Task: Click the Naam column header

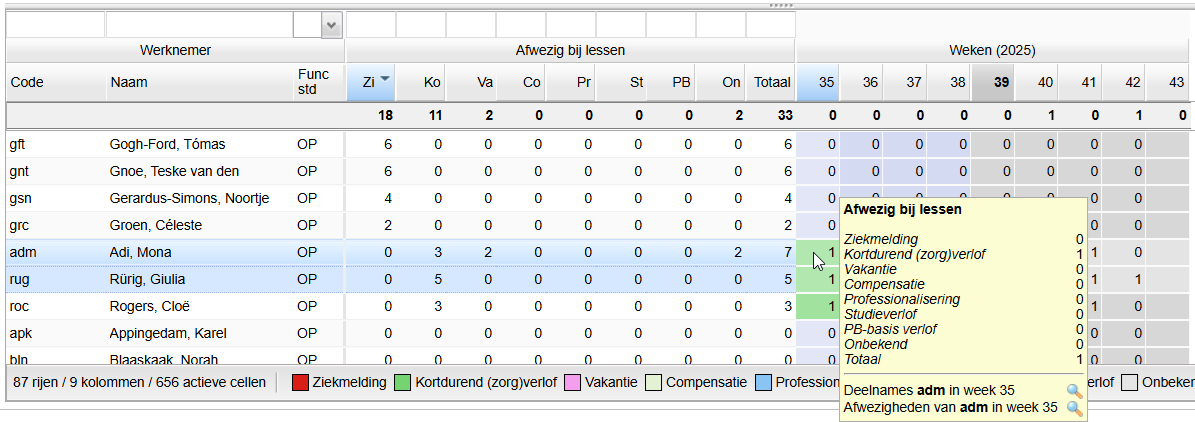Action: tap(199, 83)
